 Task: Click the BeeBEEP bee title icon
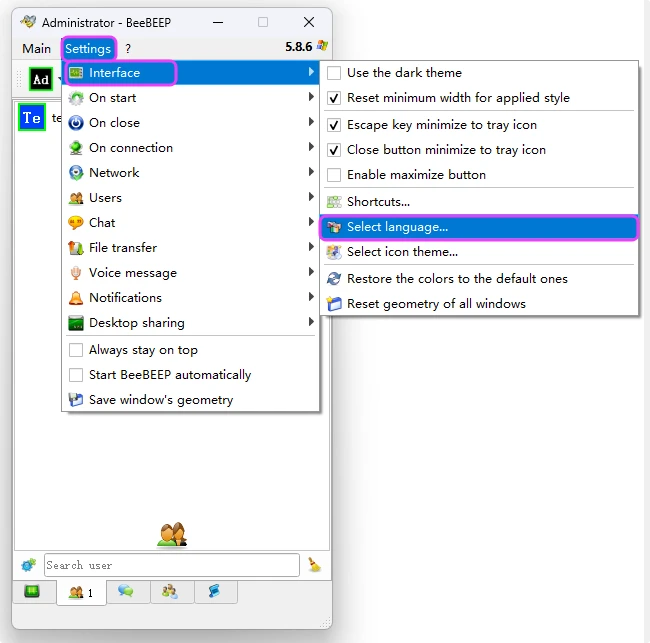(29, 22)
